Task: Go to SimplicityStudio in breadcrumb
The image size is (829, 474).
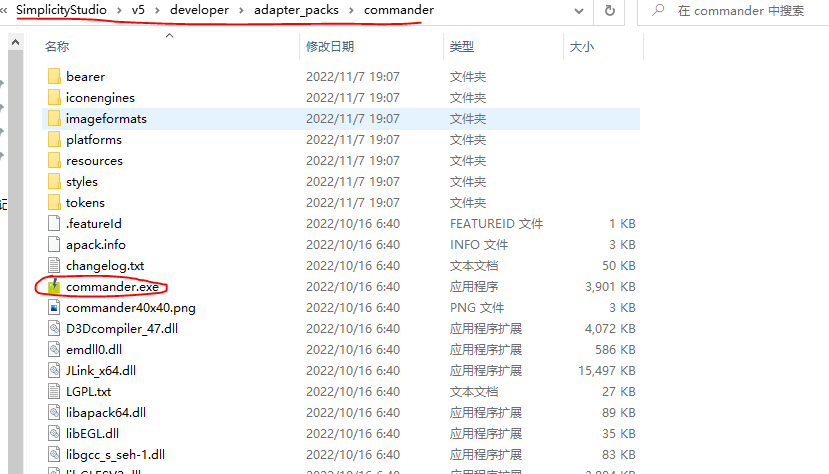Action: pos(61,10)
